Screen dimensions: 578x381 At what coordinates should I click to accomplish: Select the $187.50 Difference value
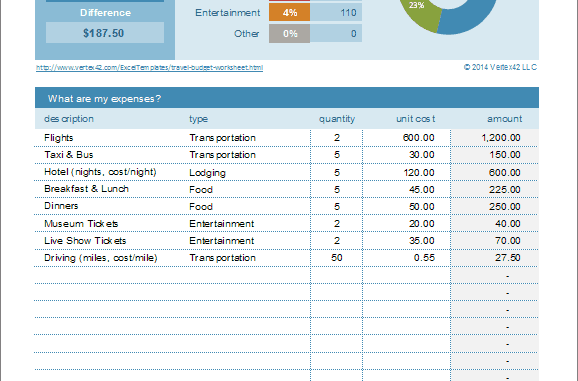pyautogui.click(x=105, y=33)
